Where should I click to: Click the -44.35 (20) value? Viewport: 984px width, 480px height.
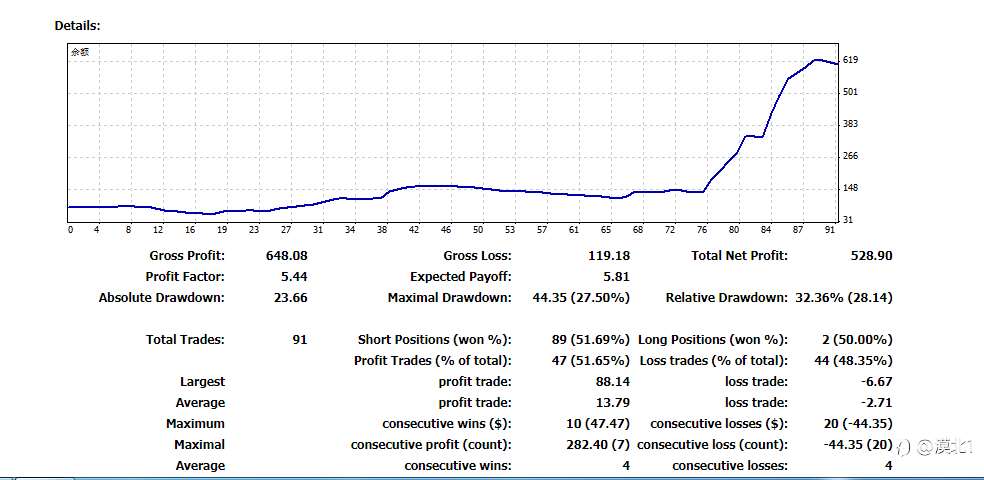(x=858, y=445)
